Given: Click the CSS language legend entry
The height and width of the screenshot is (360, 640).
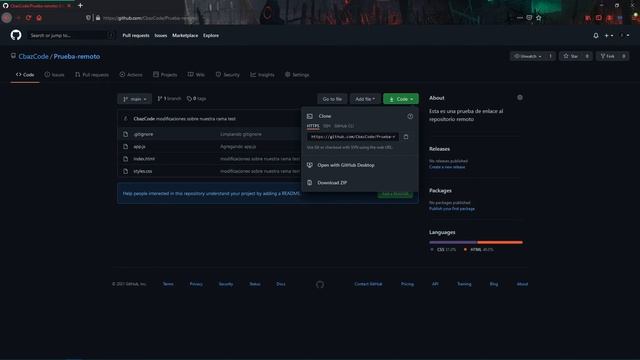Looking at the screenshot, I should click(x=443, y=249).
